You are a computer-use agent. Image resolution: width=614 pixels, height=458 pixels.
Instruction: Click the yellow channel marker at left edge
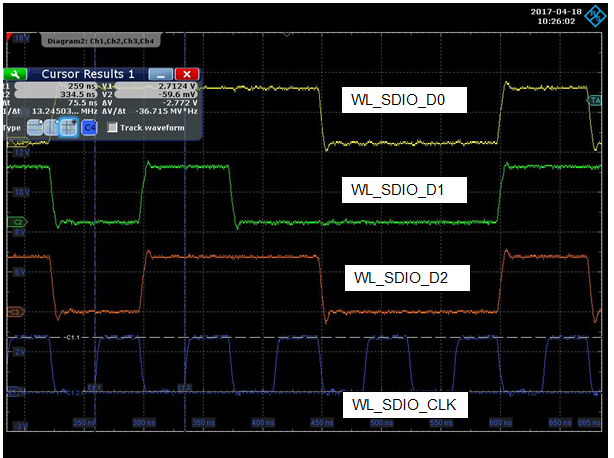click(x=17, y=142)
